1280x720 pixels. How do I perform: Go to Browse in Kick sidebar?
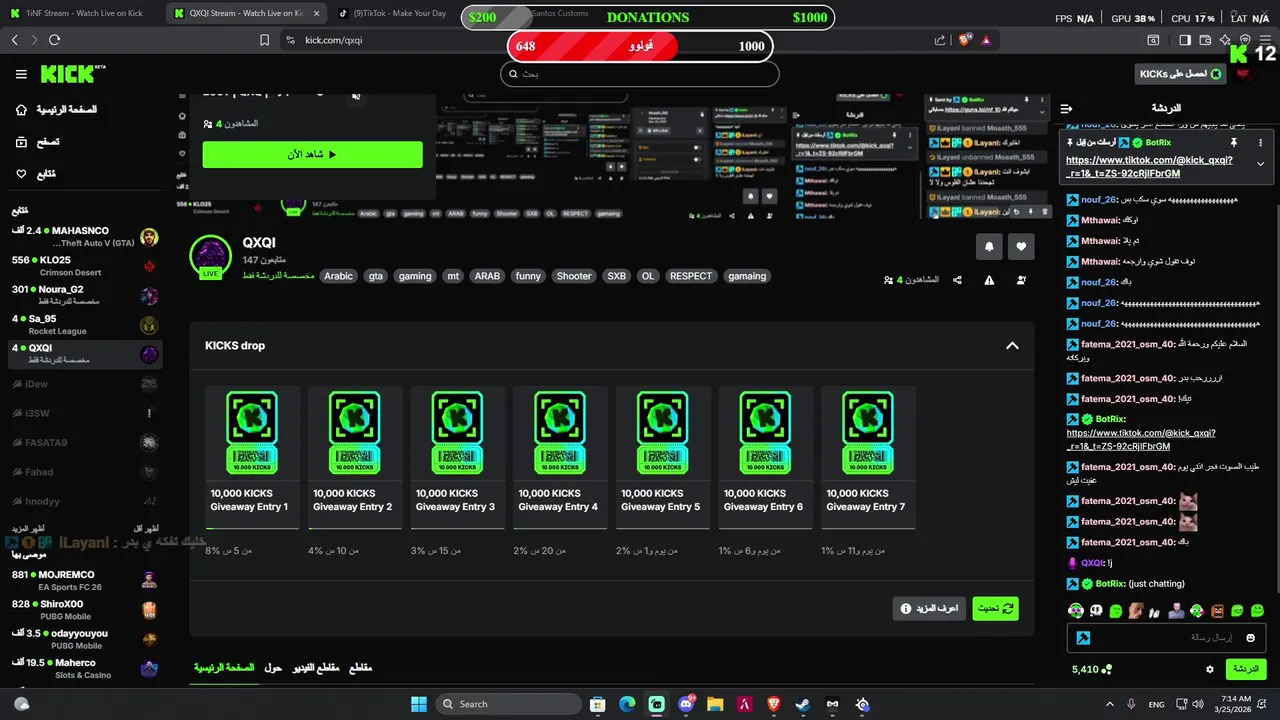point(37,142)
